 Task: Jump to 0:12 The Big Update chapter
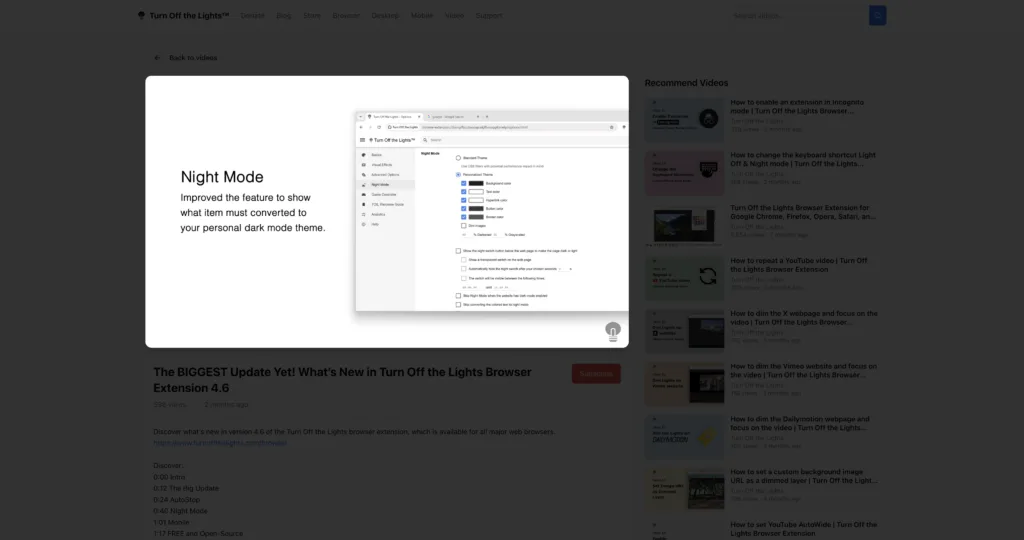(x=186, y=488)
